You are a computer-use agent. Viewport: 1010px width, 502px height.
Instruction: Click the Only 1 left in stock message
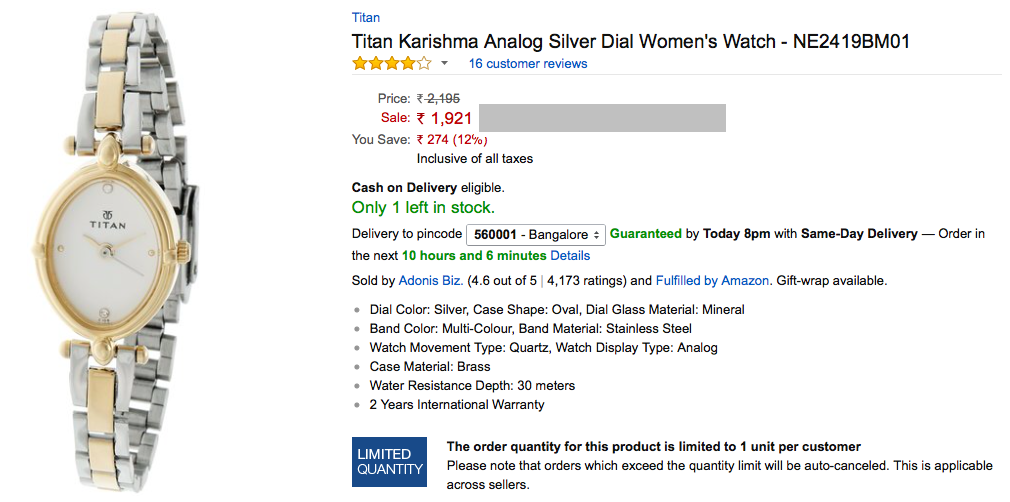pos(423,208)
